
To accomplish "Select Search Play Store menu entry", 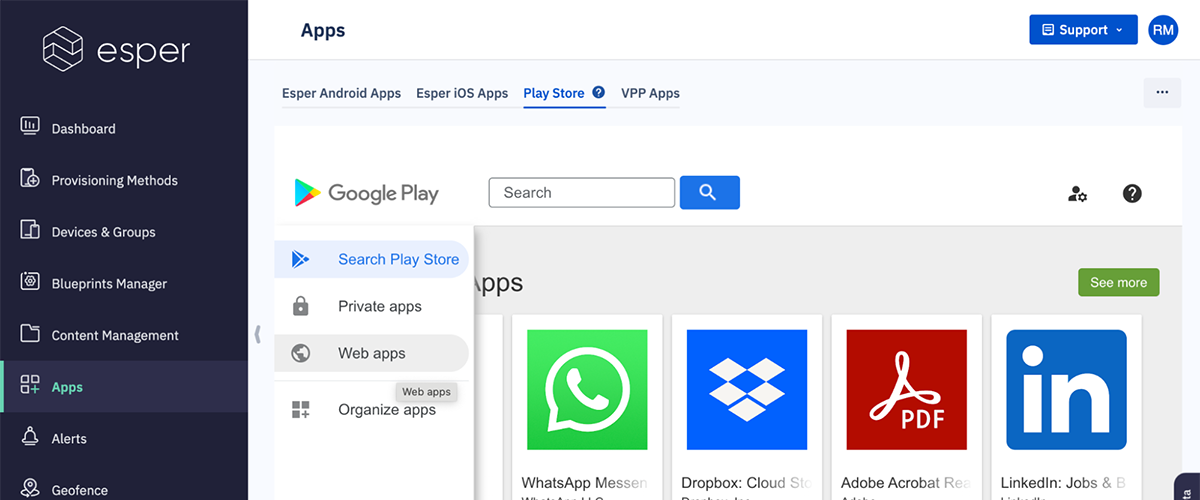I will (371, 259).
